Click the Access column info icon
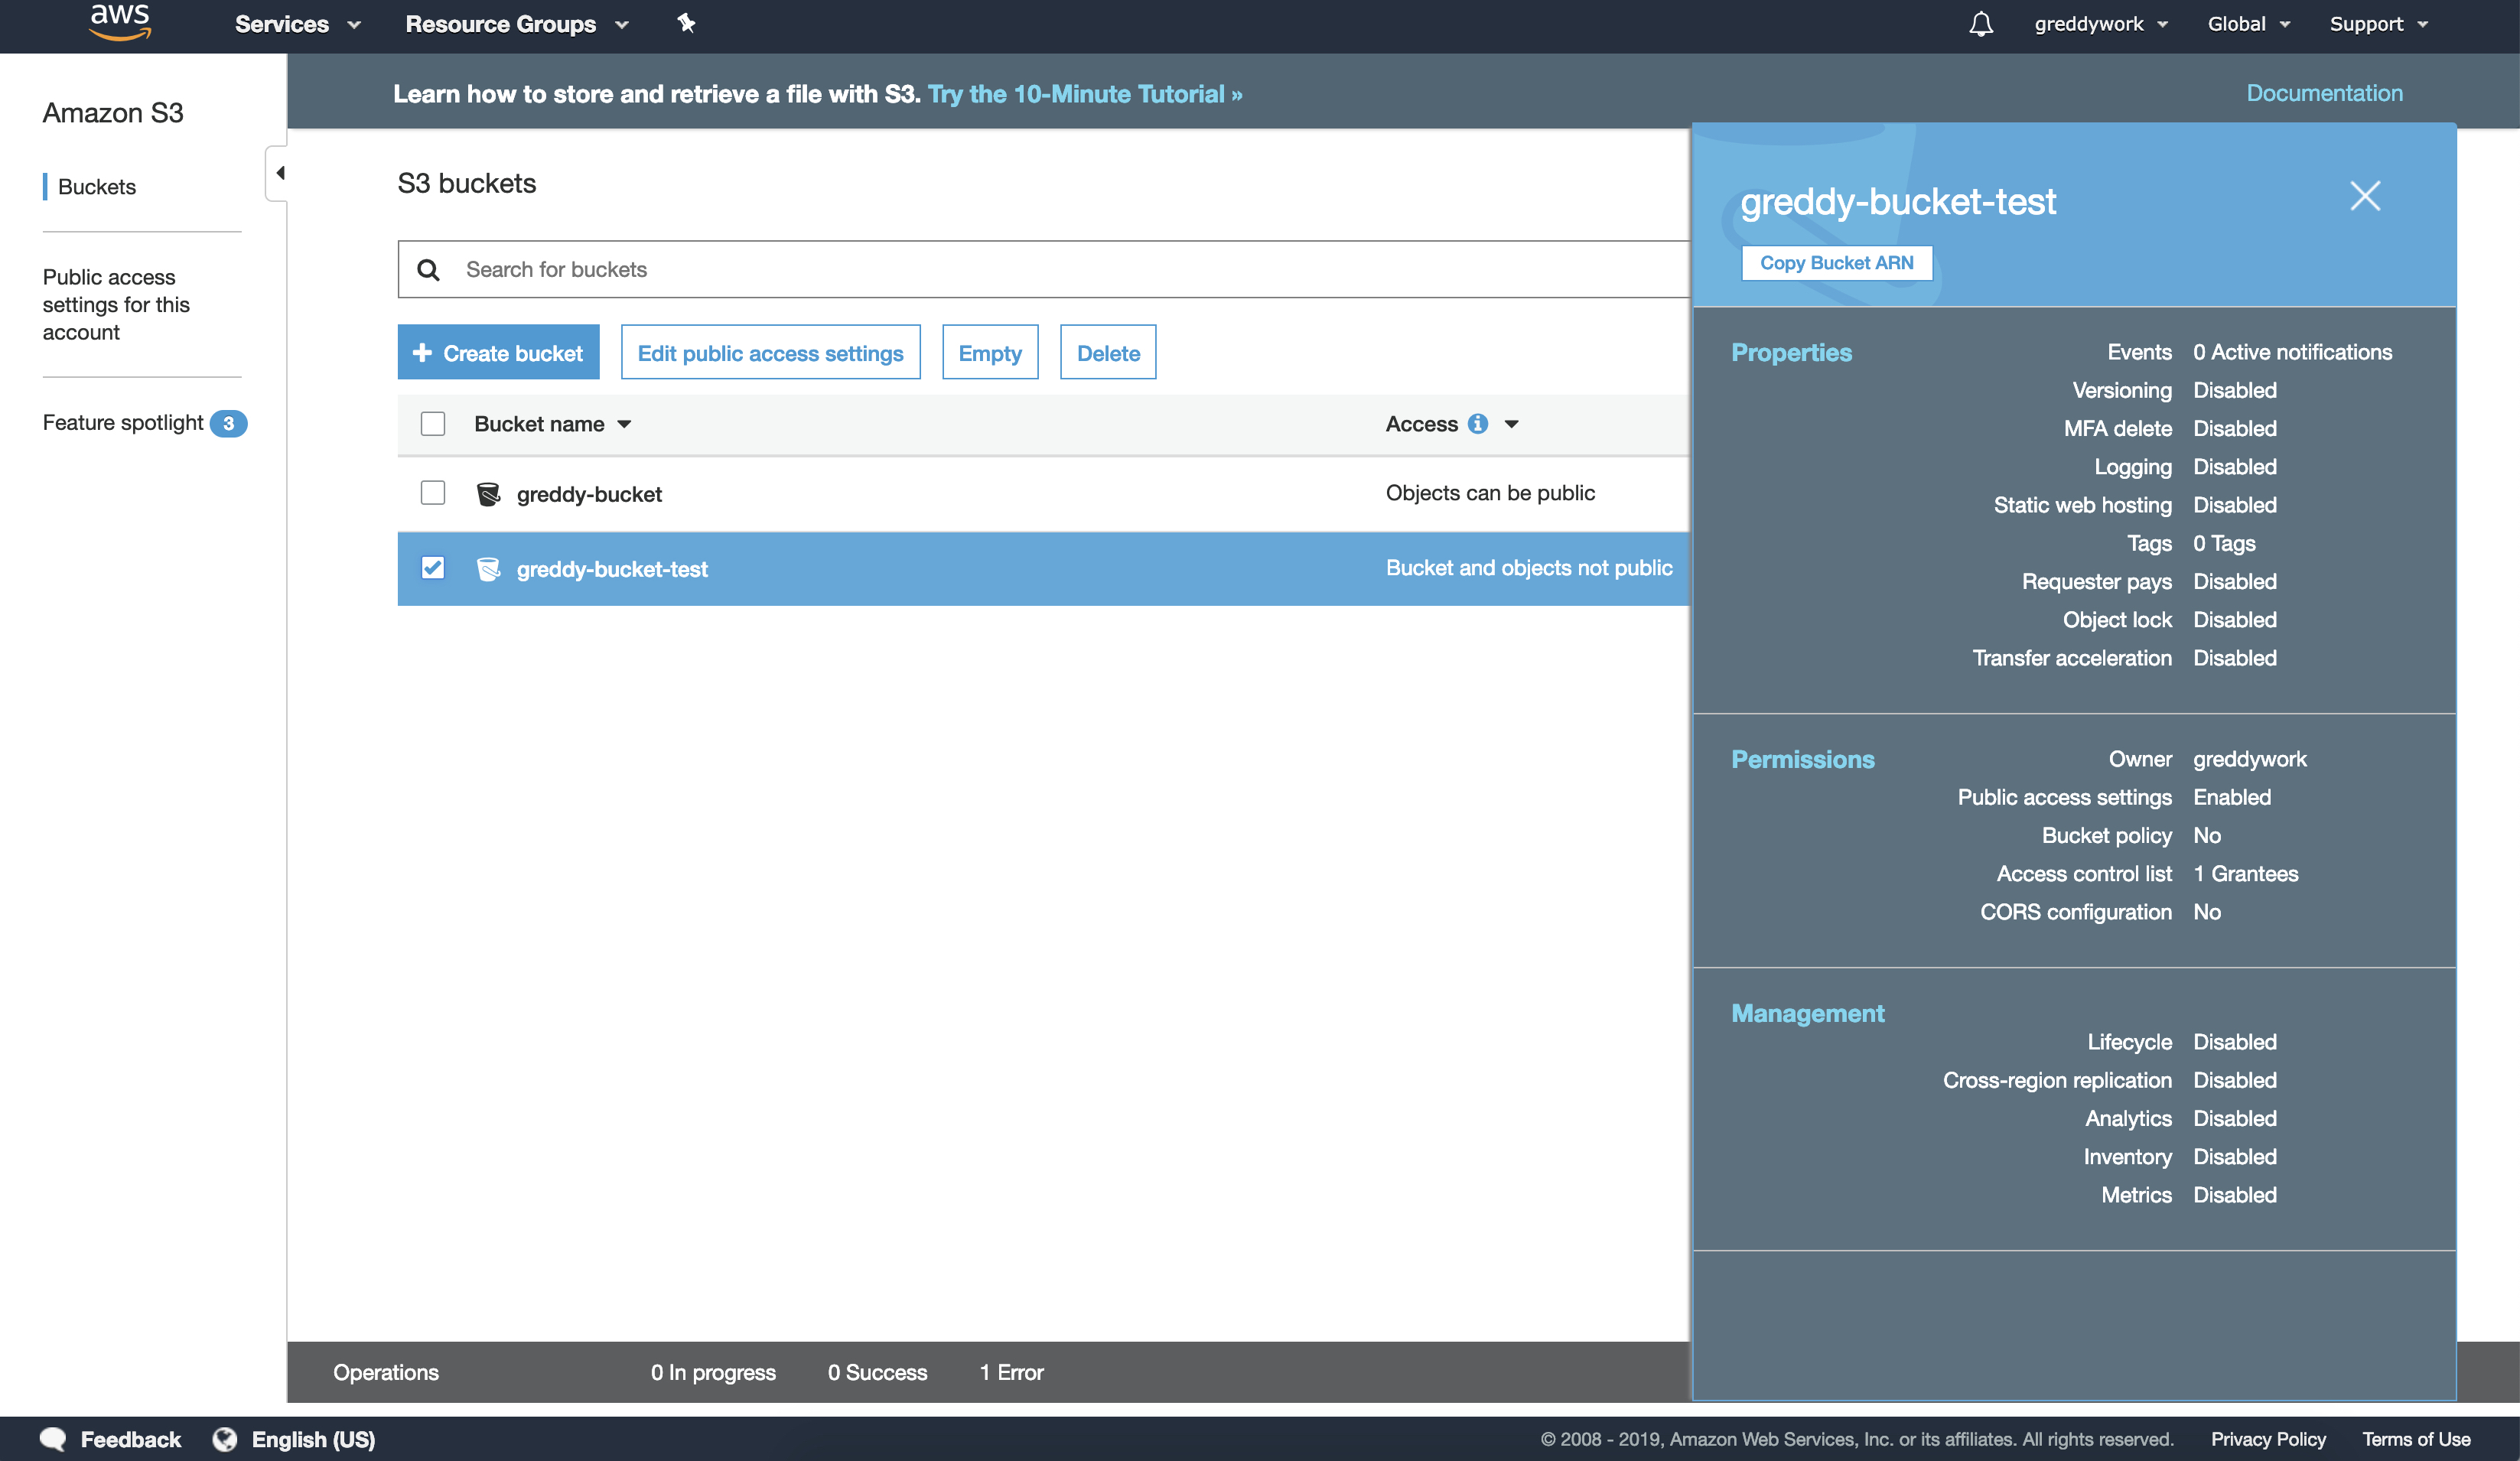This screenshot has width=2520, height=1461. pyautogui.click(x=1477, y=424)
